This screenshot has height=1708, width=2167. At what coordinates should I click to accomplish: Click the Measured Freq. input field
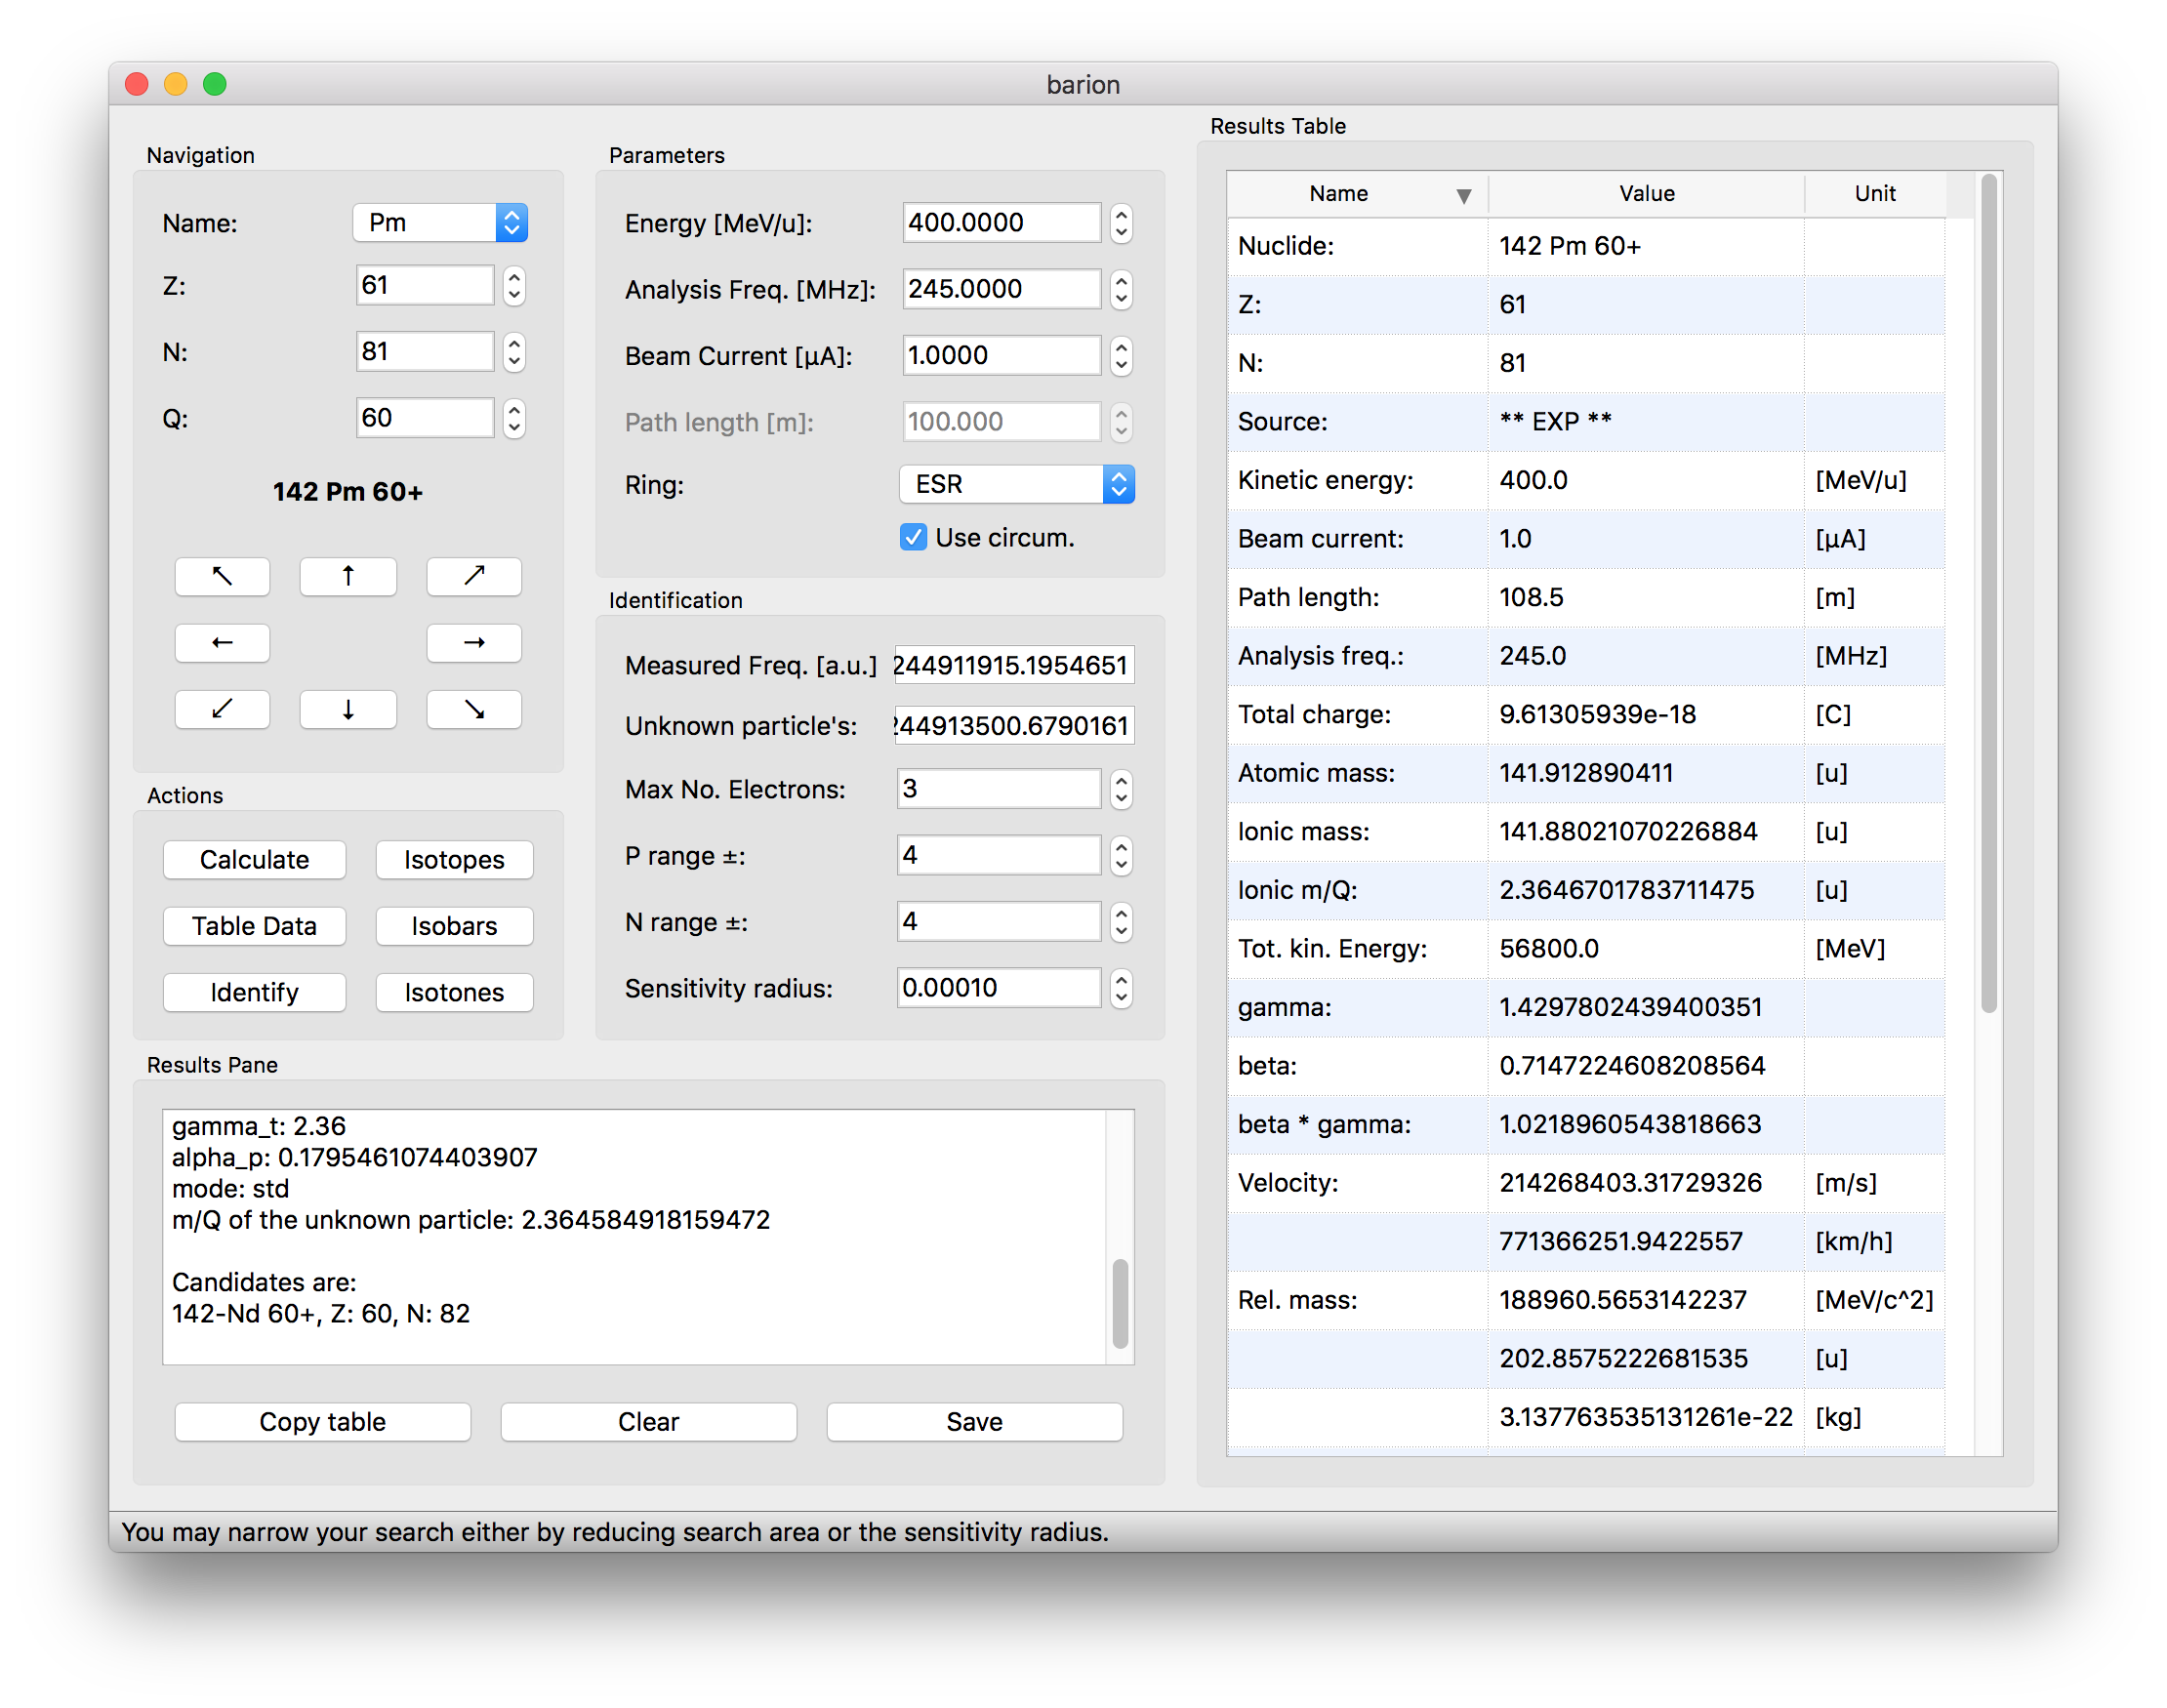[x=1013, y=665]
